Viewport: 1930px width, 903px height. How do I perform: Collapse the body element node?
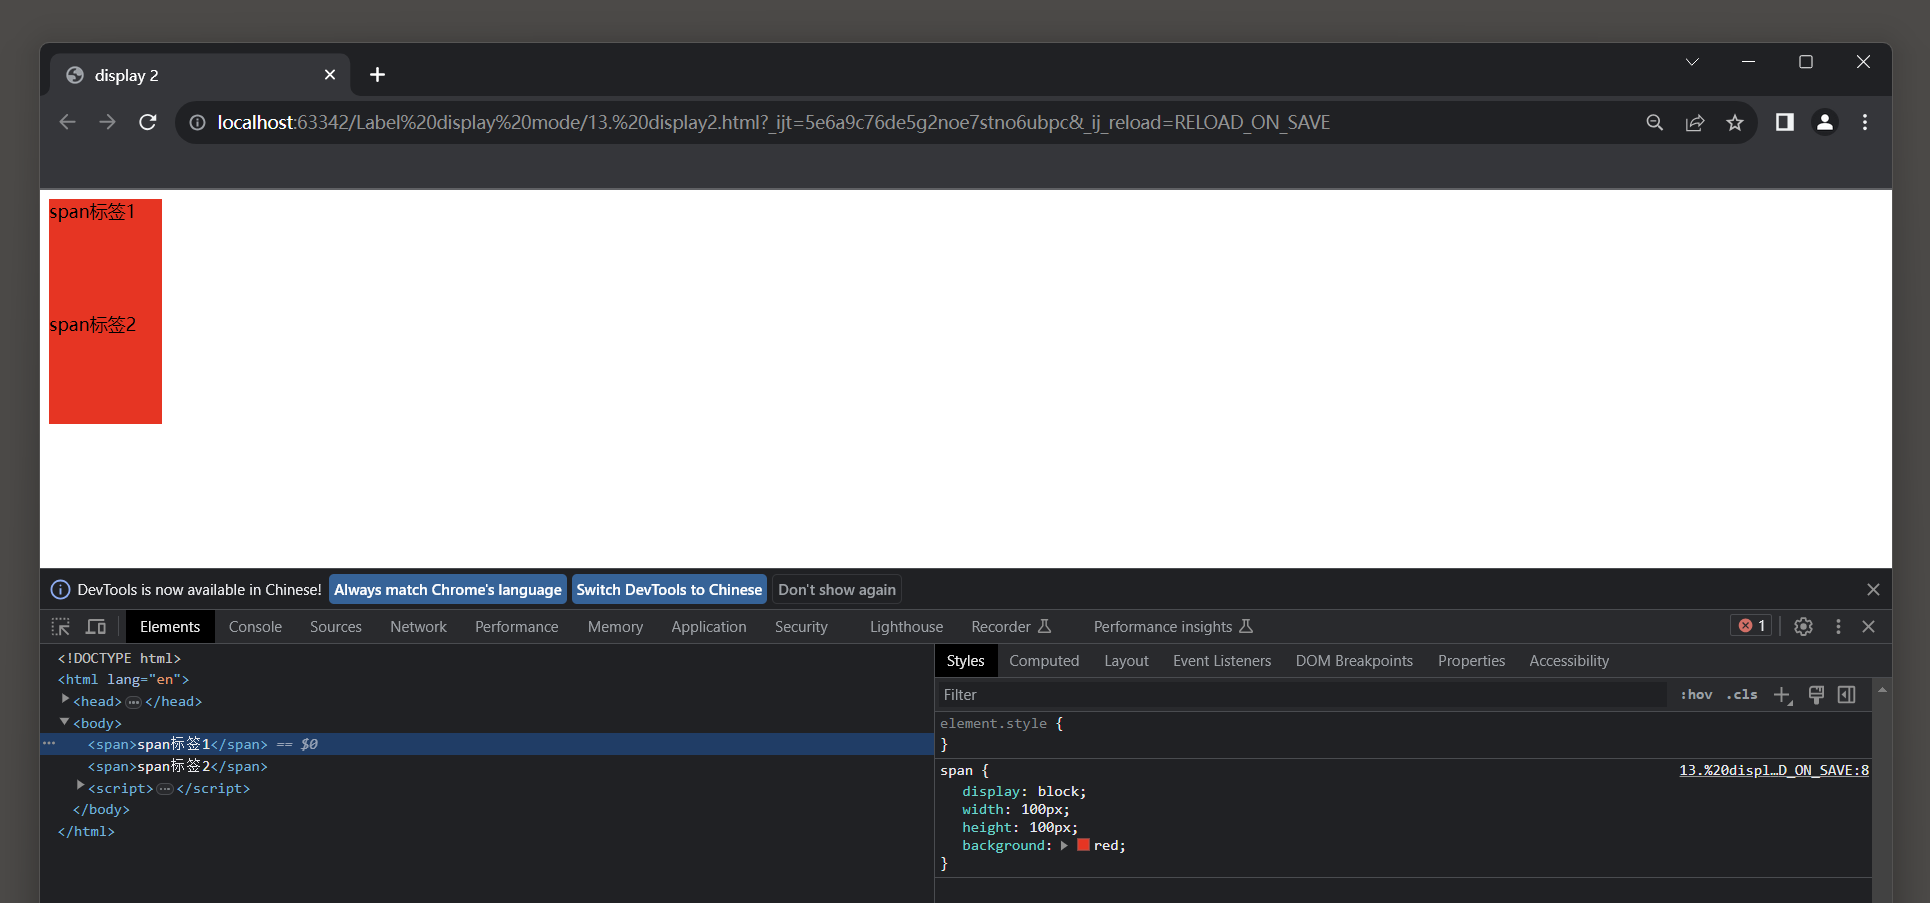(x=65, y=722)
